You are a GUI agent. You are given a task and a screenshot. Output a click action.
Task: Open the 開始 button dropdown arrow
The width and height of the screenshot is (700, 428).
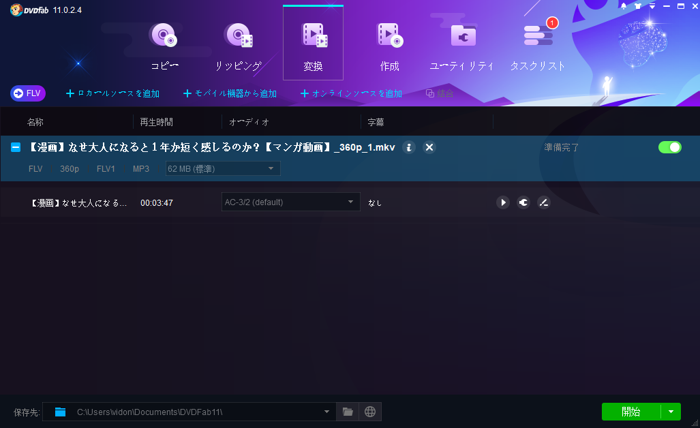click(671, 411)
